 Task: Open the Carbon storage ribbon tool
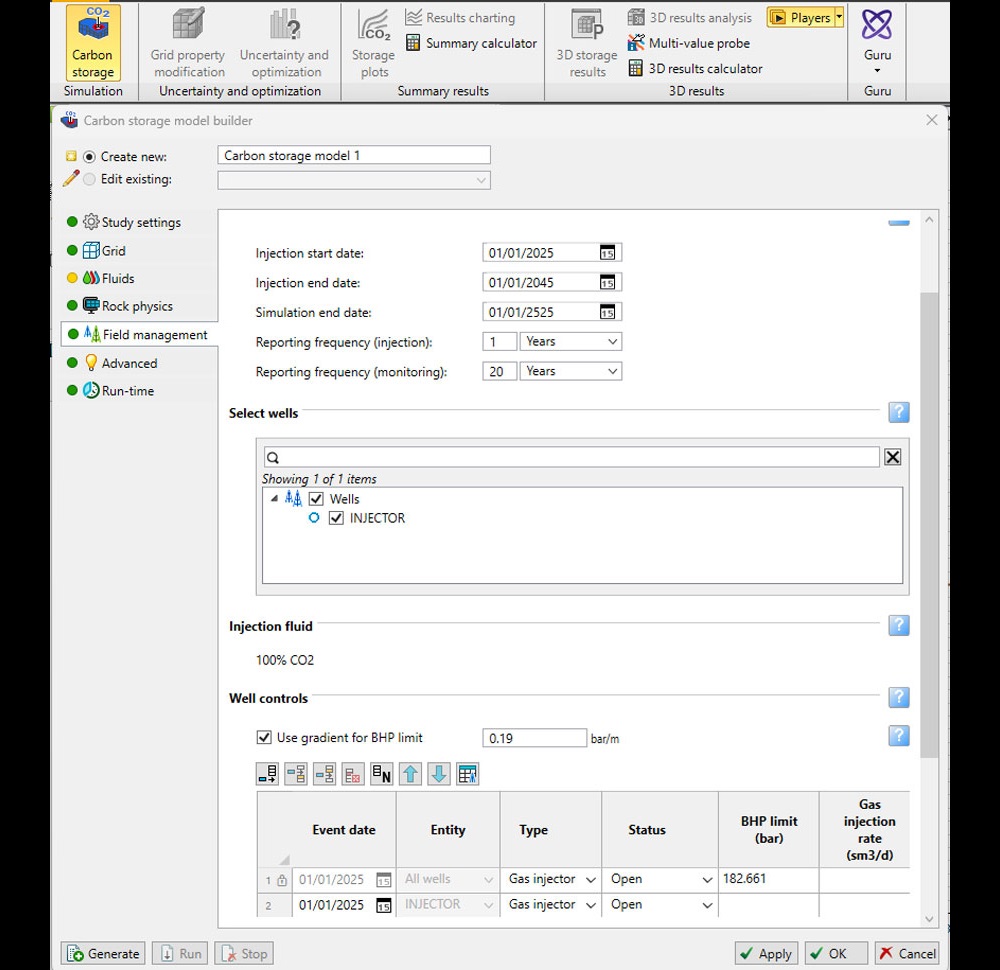(x=92, y=43)
